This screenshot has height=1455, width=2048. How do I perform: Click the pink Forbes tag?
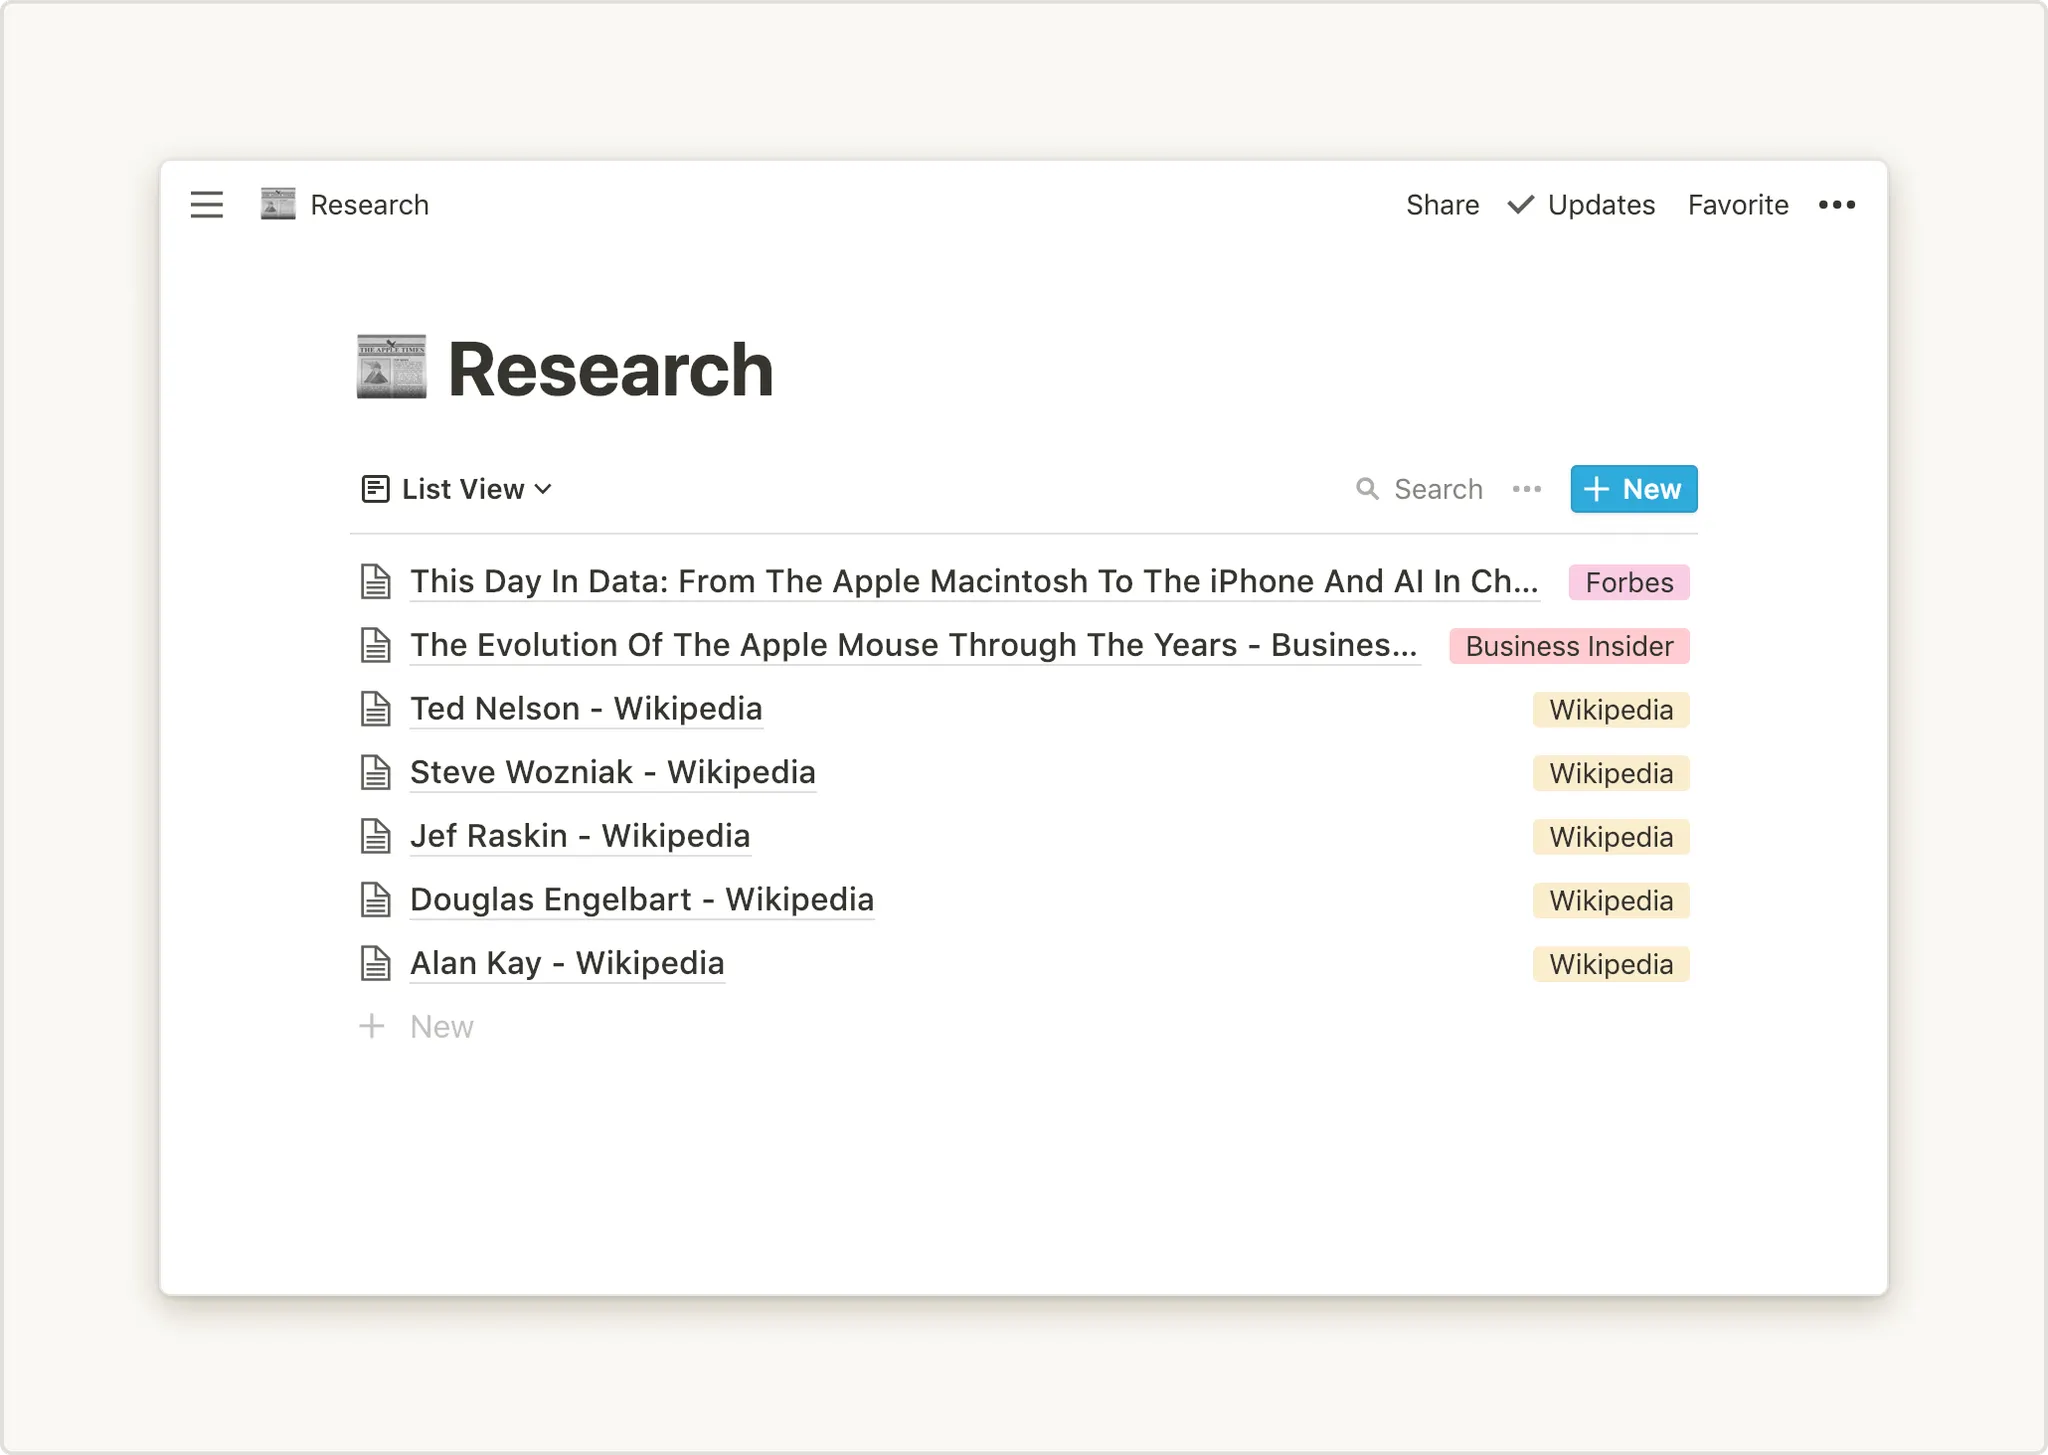coord(1628,582)
